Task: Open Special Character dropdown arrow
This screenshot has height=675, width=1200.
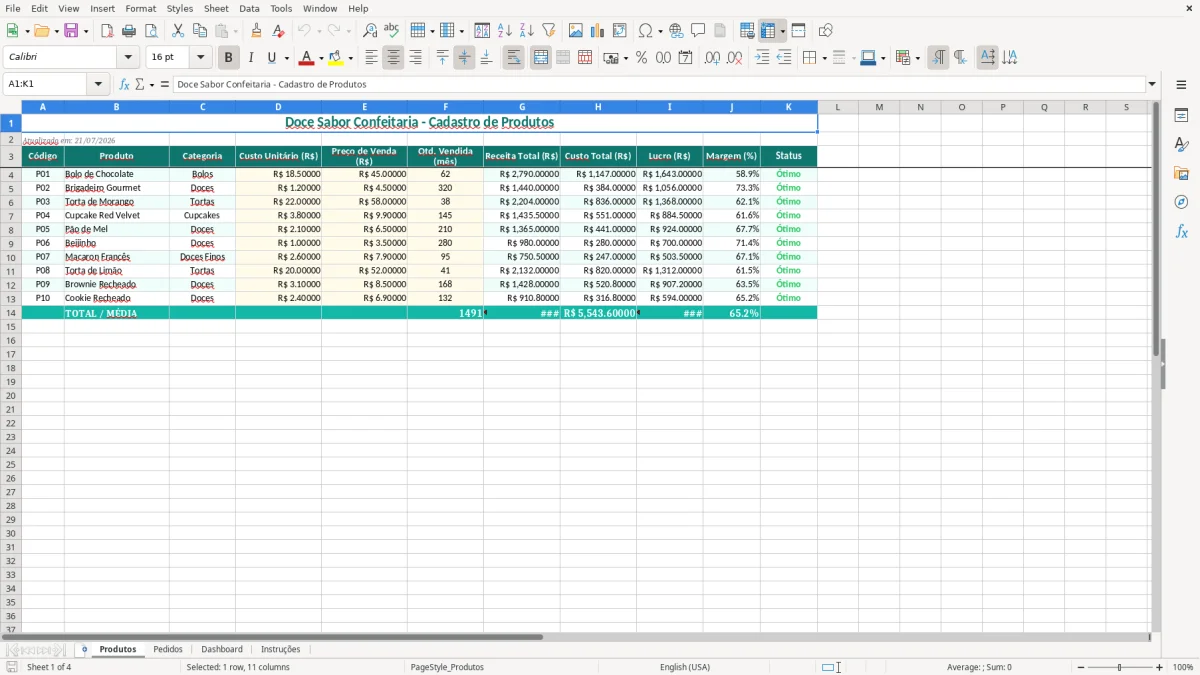Action: pos(660,31)
